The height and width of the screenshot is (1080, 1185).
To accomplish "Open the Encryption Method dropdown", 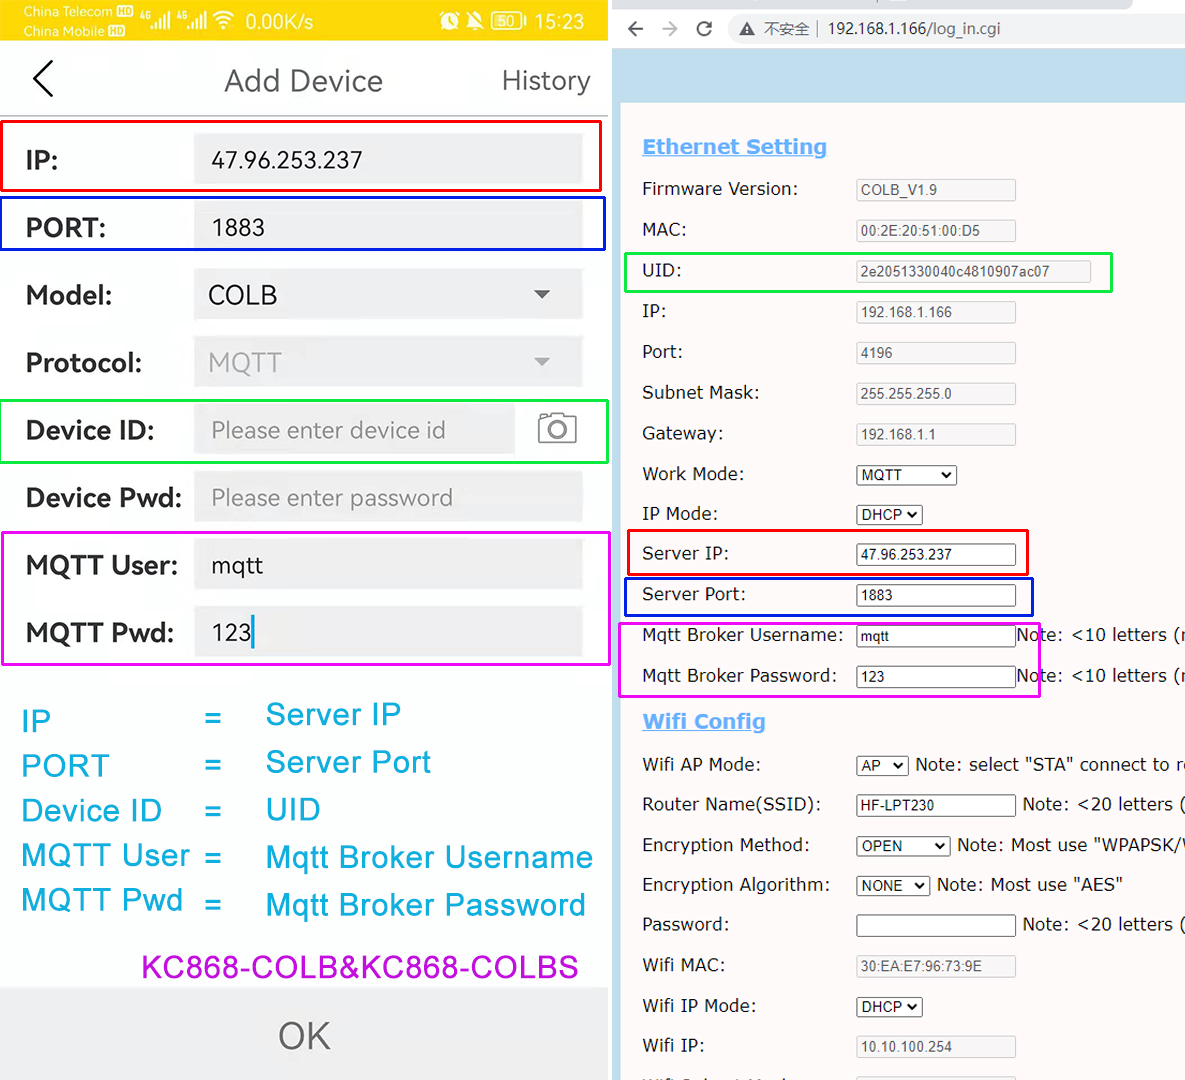I will point(903,846).
